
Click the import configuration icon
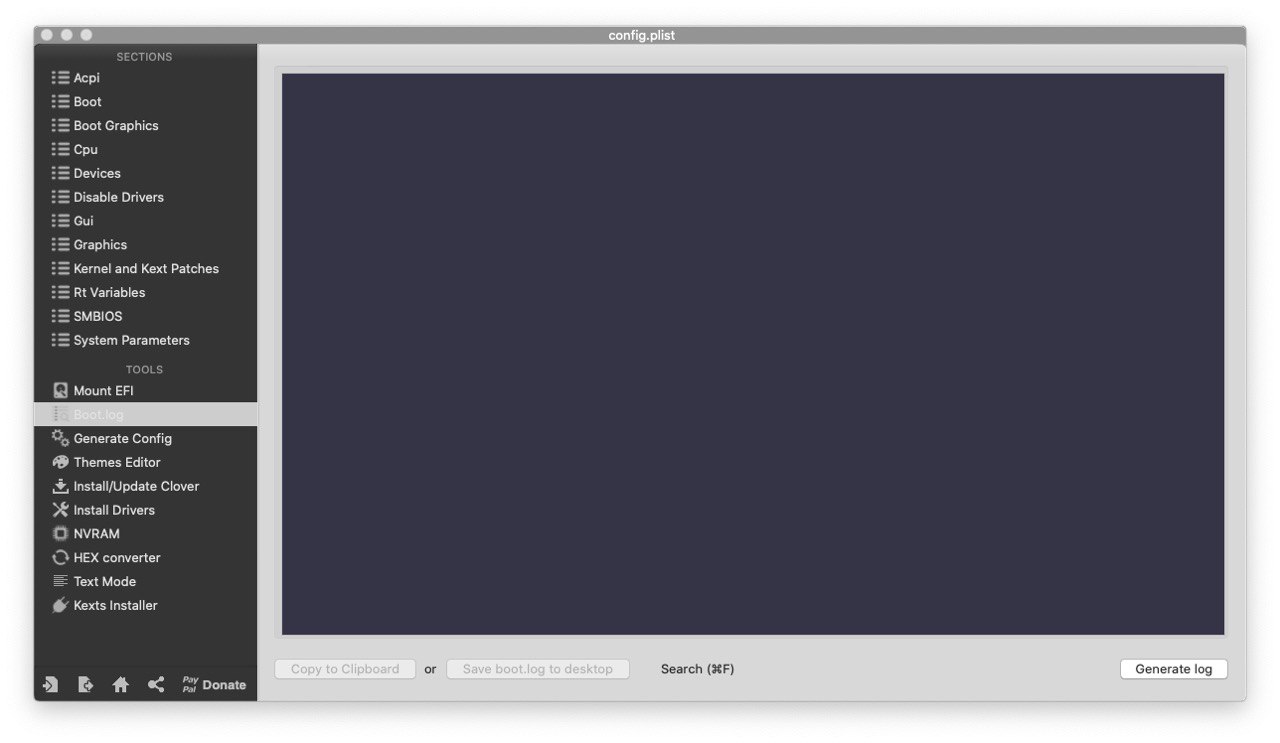point(50,685)
